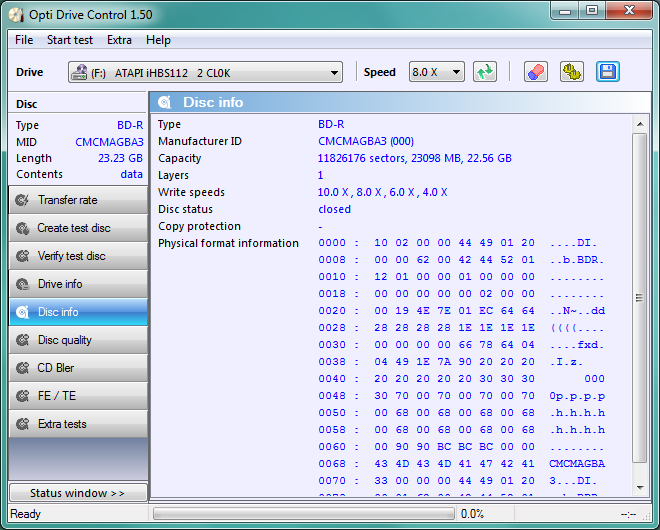Click the hex row at offset 0020

(462, 311)
